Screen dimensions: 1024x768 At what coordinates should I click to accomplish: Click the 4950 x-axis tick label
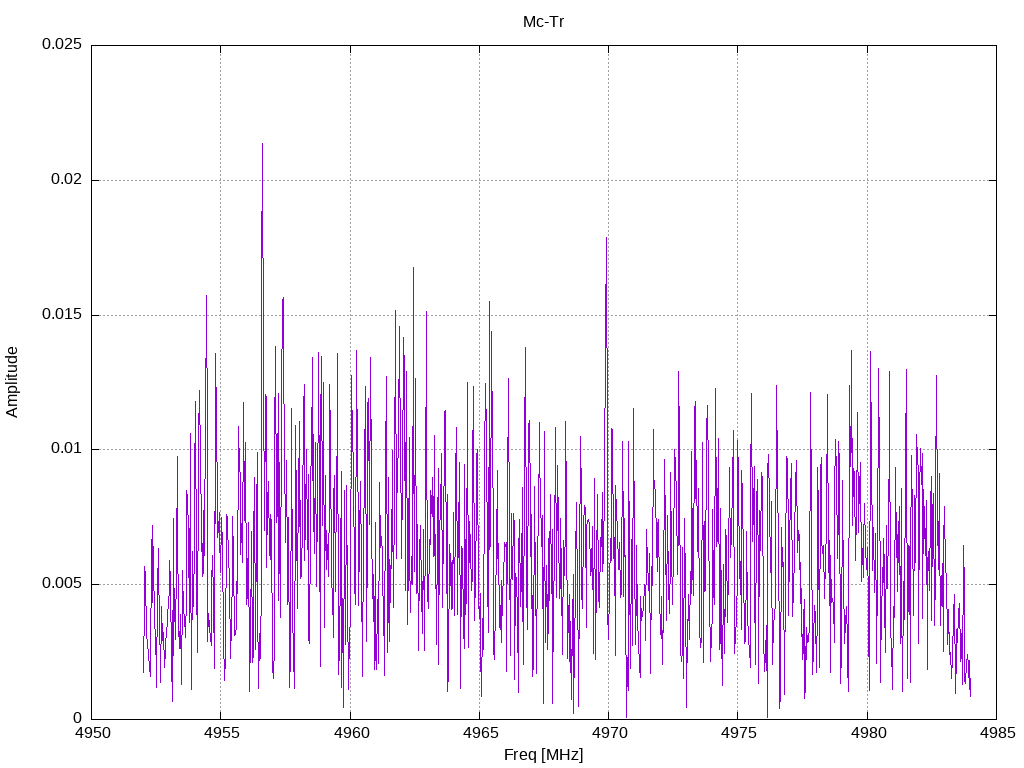[92, 733]
